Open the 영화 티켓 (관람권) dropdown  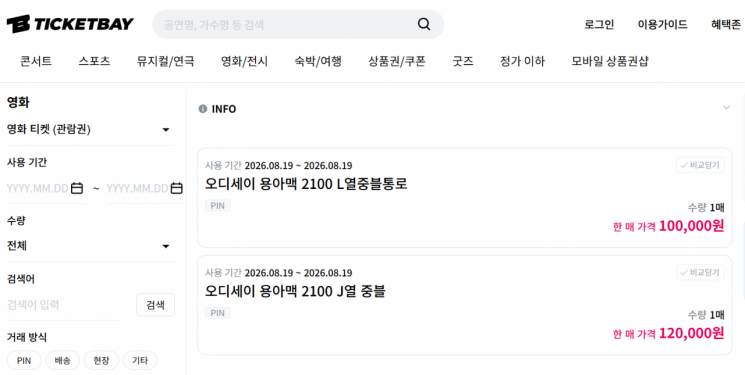[x=90, y=129]
